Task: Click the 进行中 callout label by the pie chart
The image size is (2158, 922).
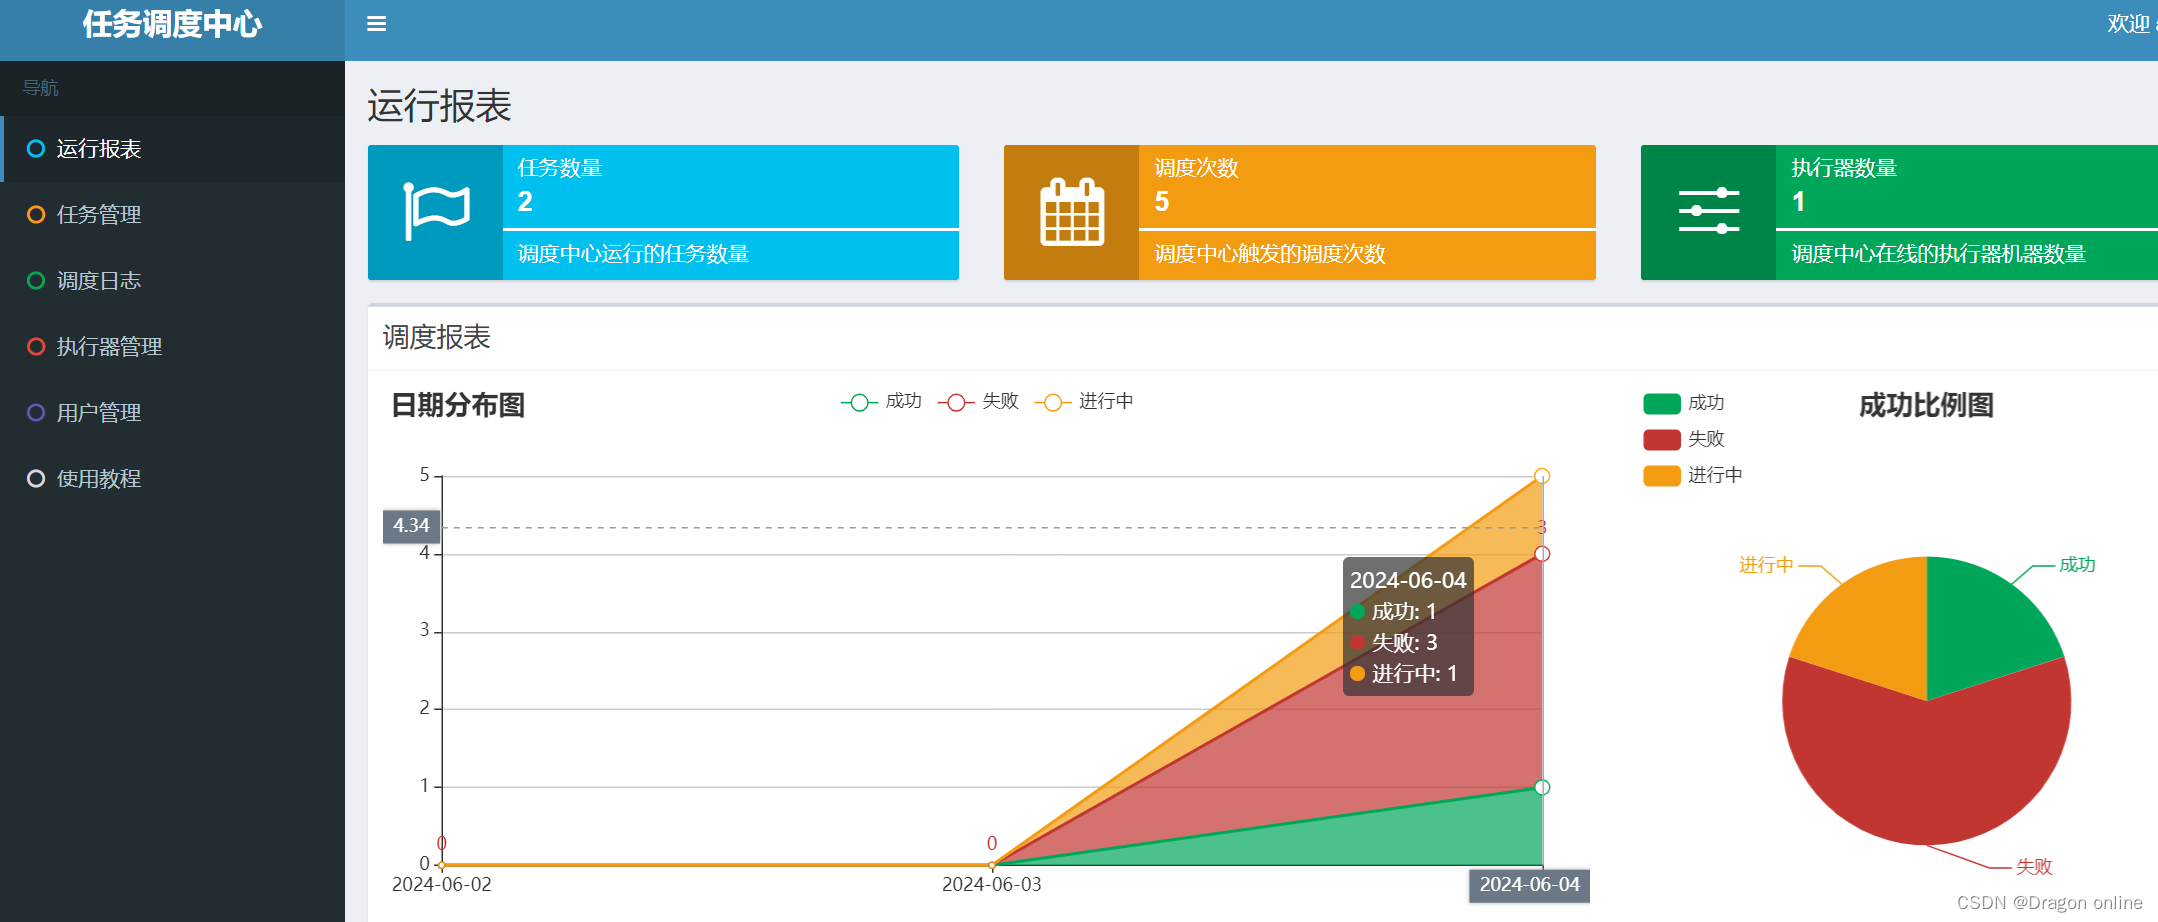Action: point(1766,565)
